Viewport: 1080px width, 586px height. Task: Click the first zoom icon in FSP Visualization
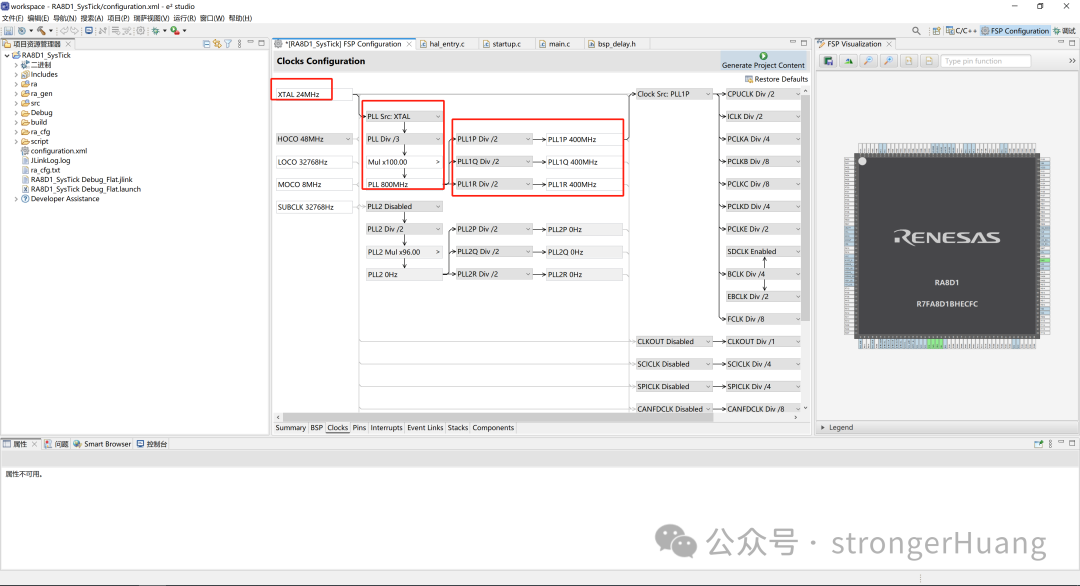coord(867,61)
